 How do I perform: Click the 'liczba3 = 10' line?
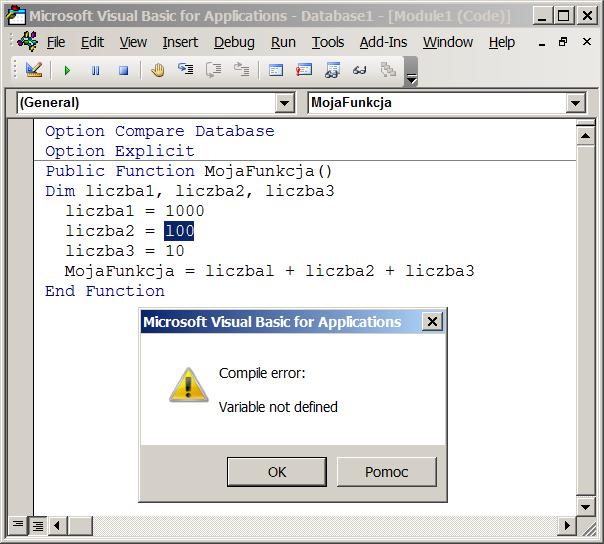point(125,251)
